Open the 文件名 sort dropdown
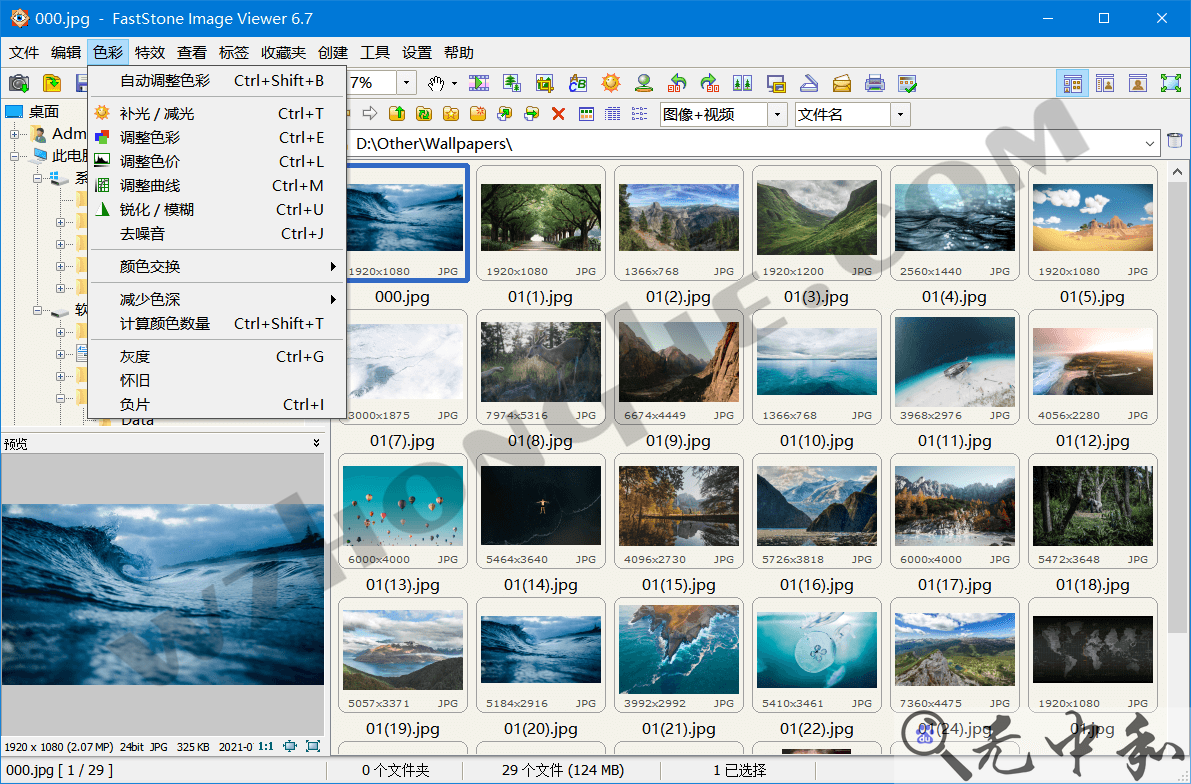The height and width of the screenshot is (784, 1191). 898,116
